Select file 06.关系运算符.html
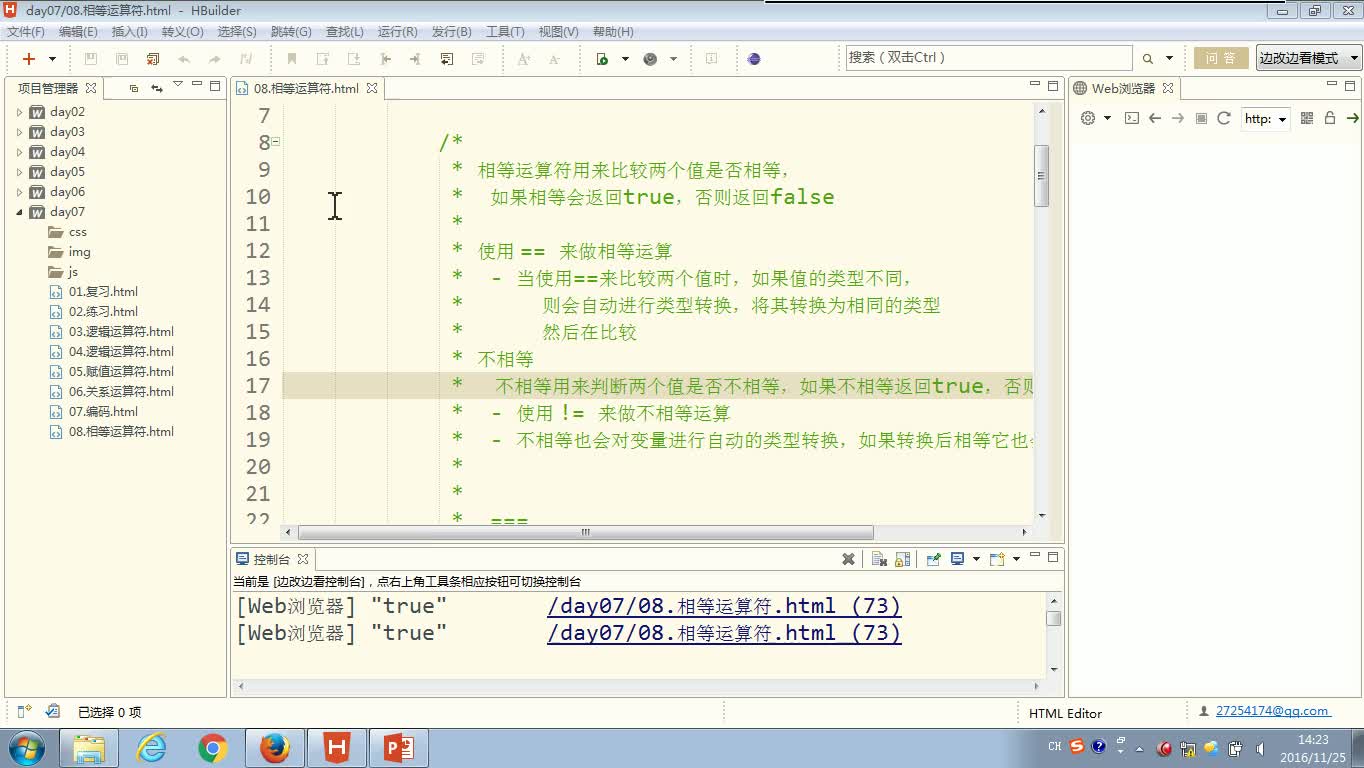This screenshot has height=768, width=1364. coord(112,392)
